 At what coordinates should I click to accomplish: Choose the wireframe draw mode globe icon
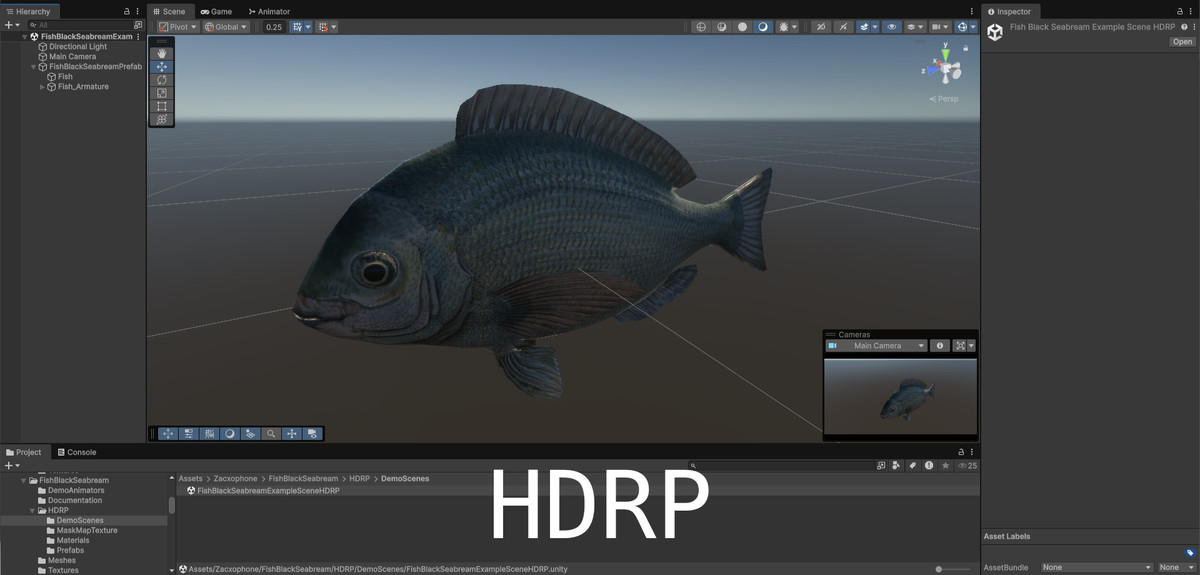tap(700, 27)
